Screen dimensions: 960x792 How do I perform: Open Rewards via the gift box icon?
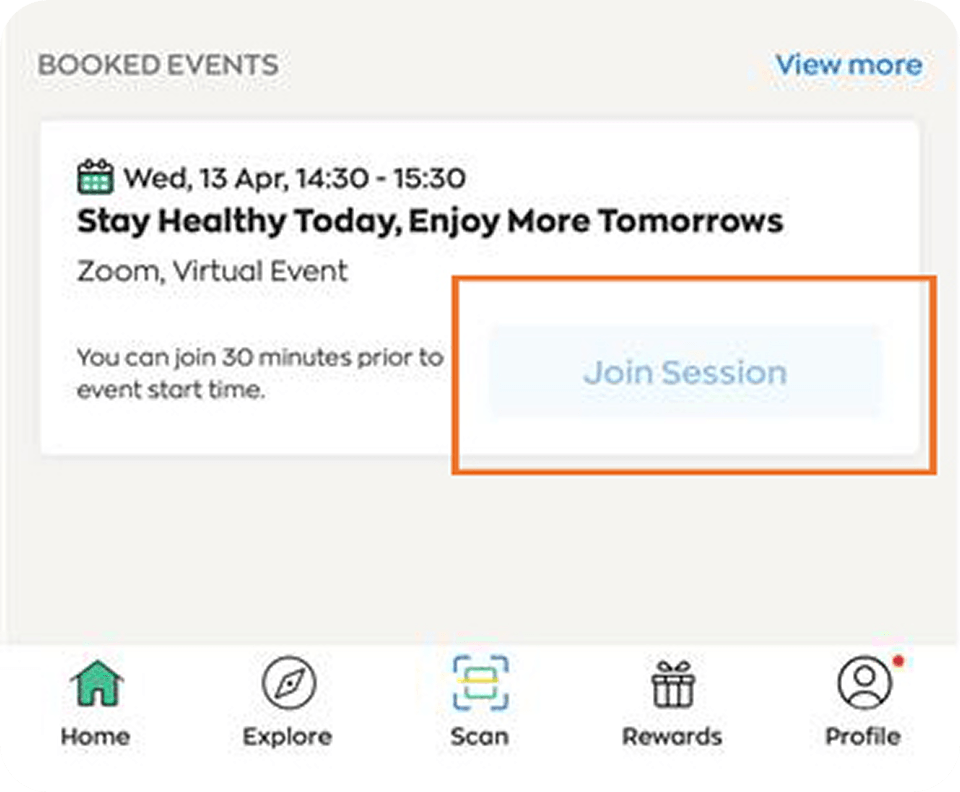[x=672, y=684]
